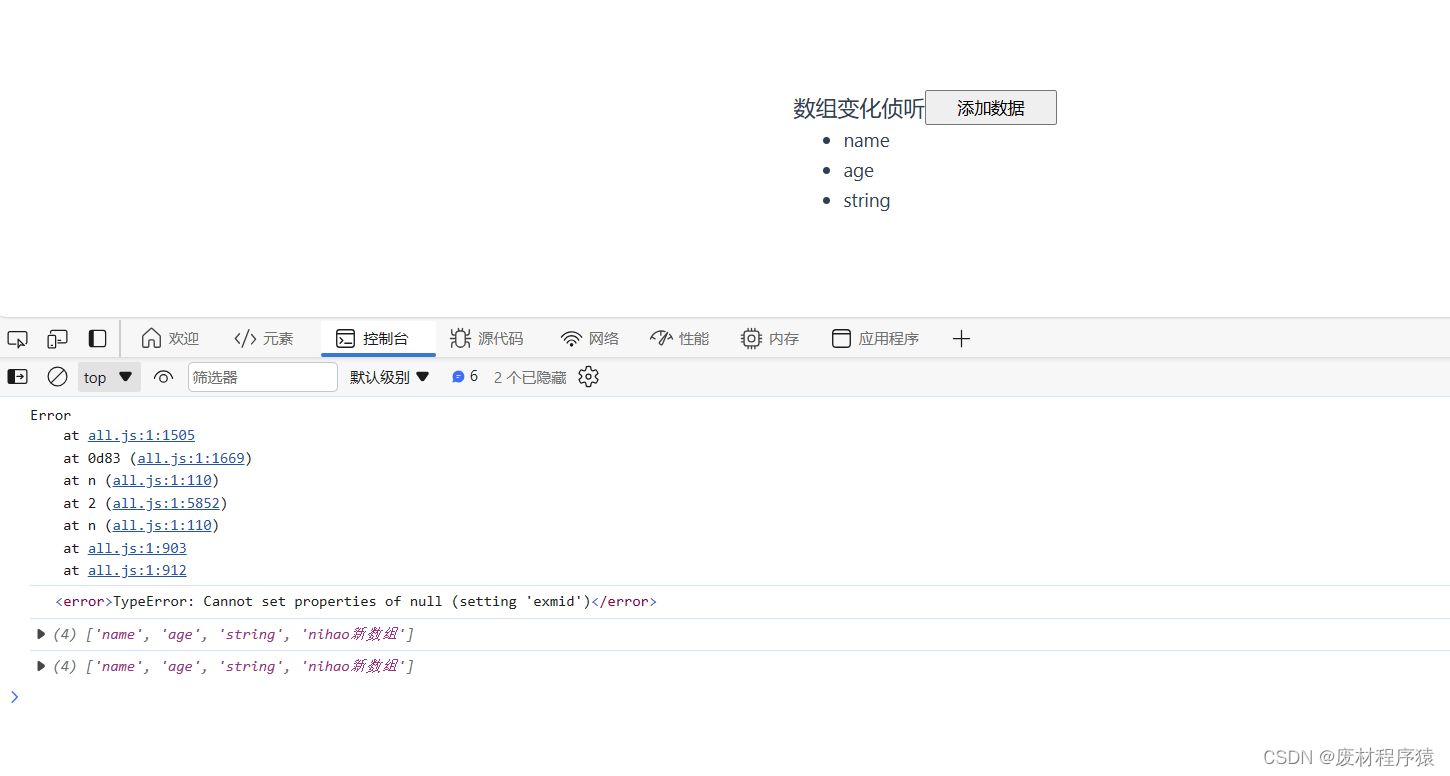The image size is (1450, 776).
Task: Click the dock panel layout icon
Action: (97, 339)
